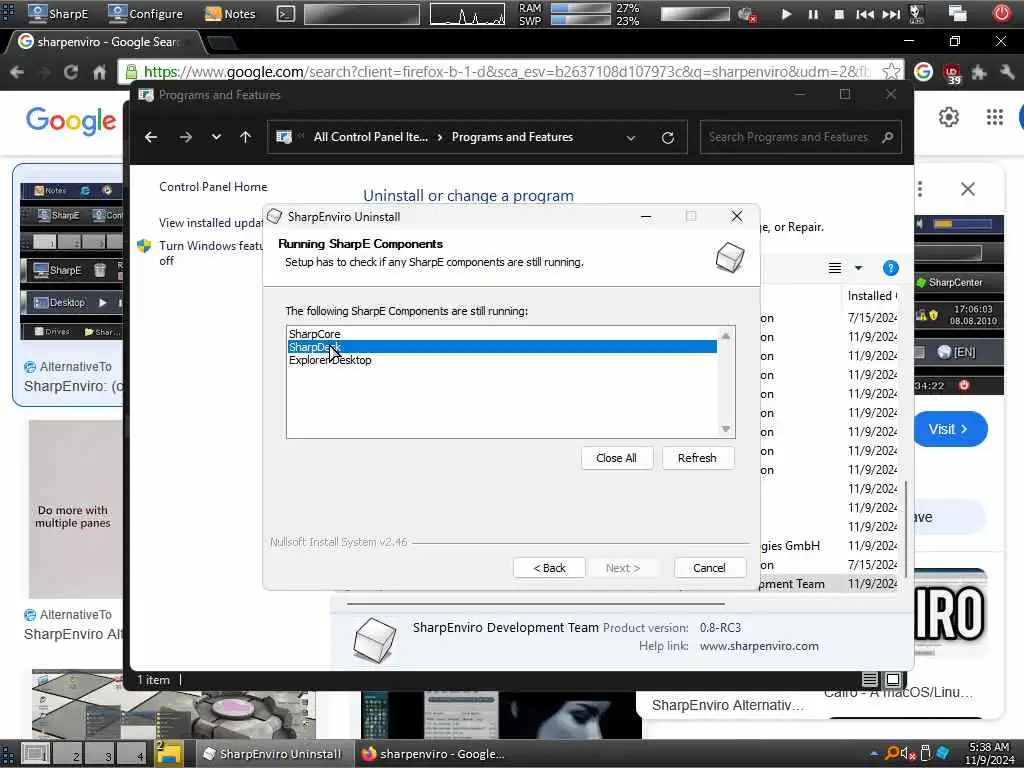Screen dimensions: 1024x768
Task: Click the RAM usage meter bar
Action: tap(581, 8)
